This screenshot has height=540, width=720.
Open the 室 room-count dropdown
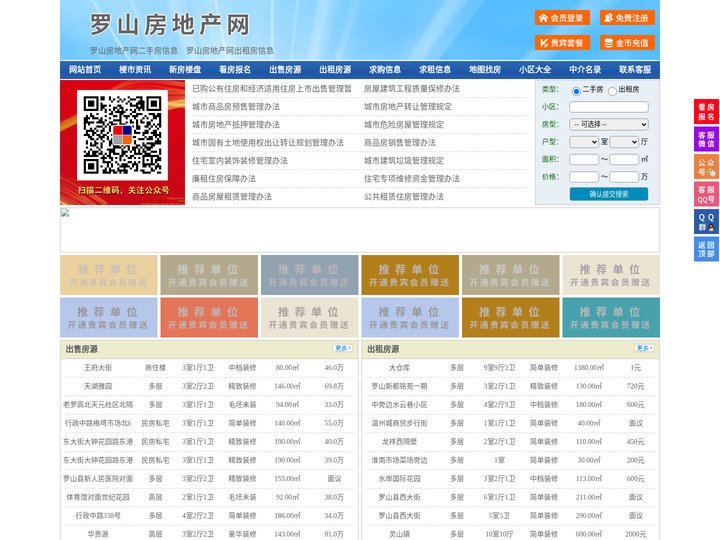point(584,142)
